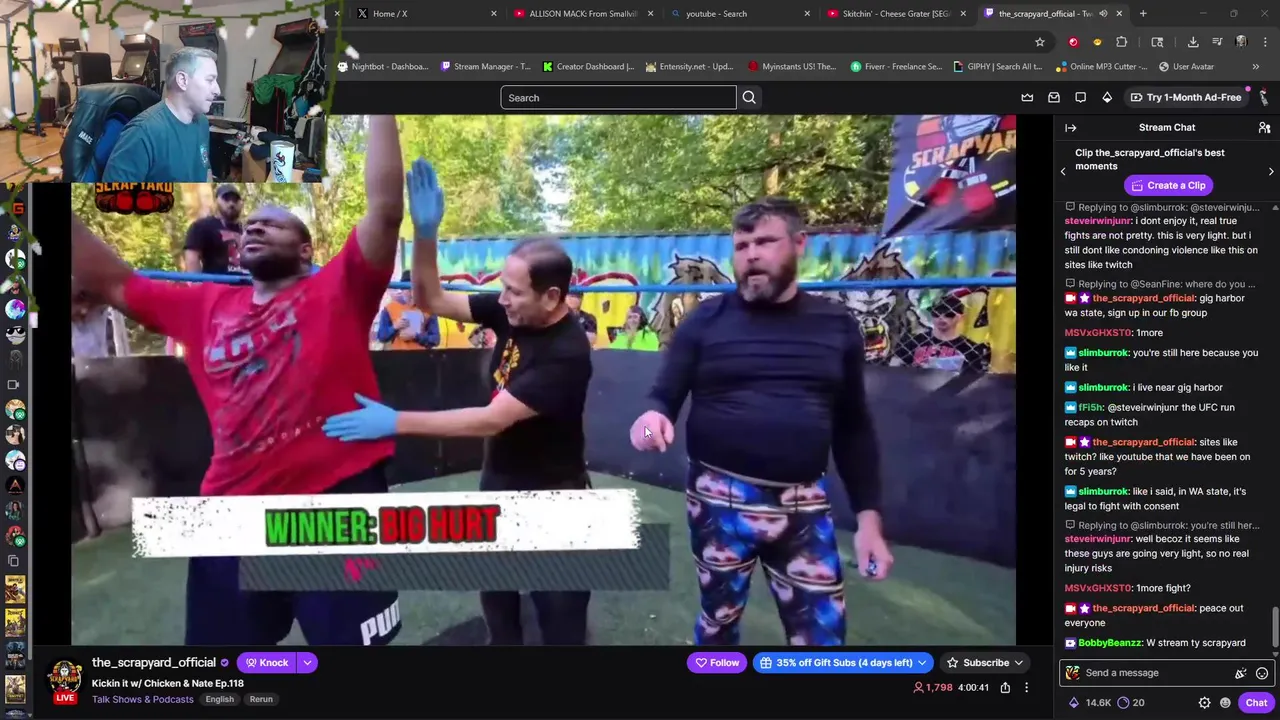The height and width of the screenshot is (720, 1280).
Task: Open Creator Dashboard bookmark
Action: [x=588, y=67]
